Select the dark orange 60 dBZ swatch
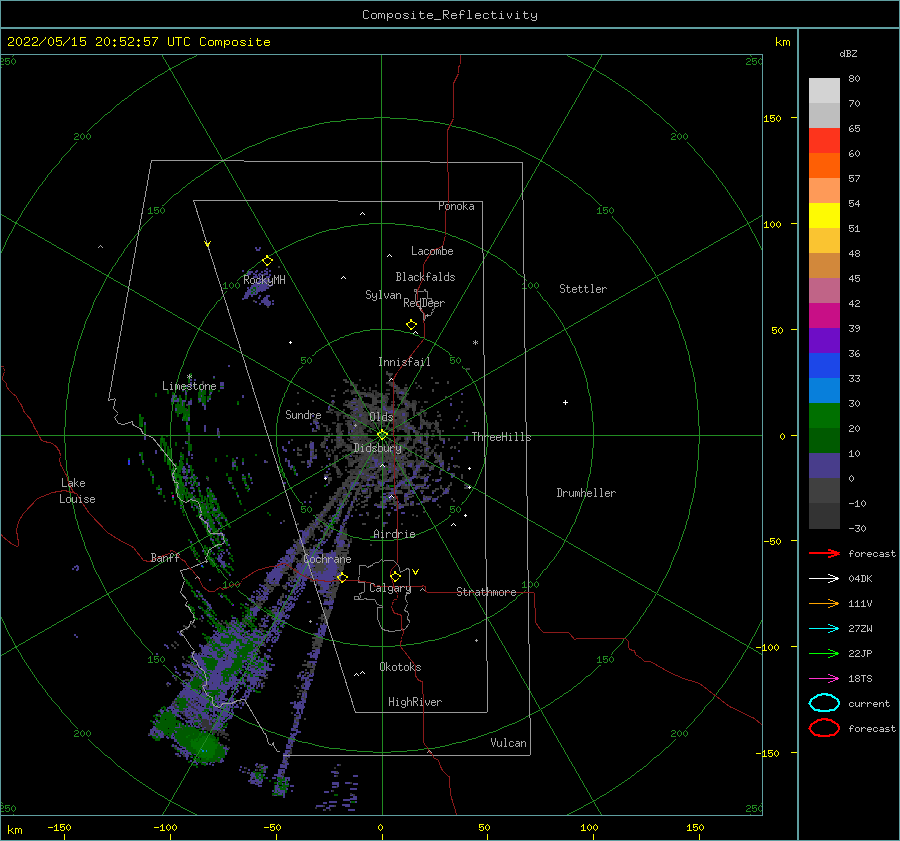The image size is (900, 841). coord(824,166)
